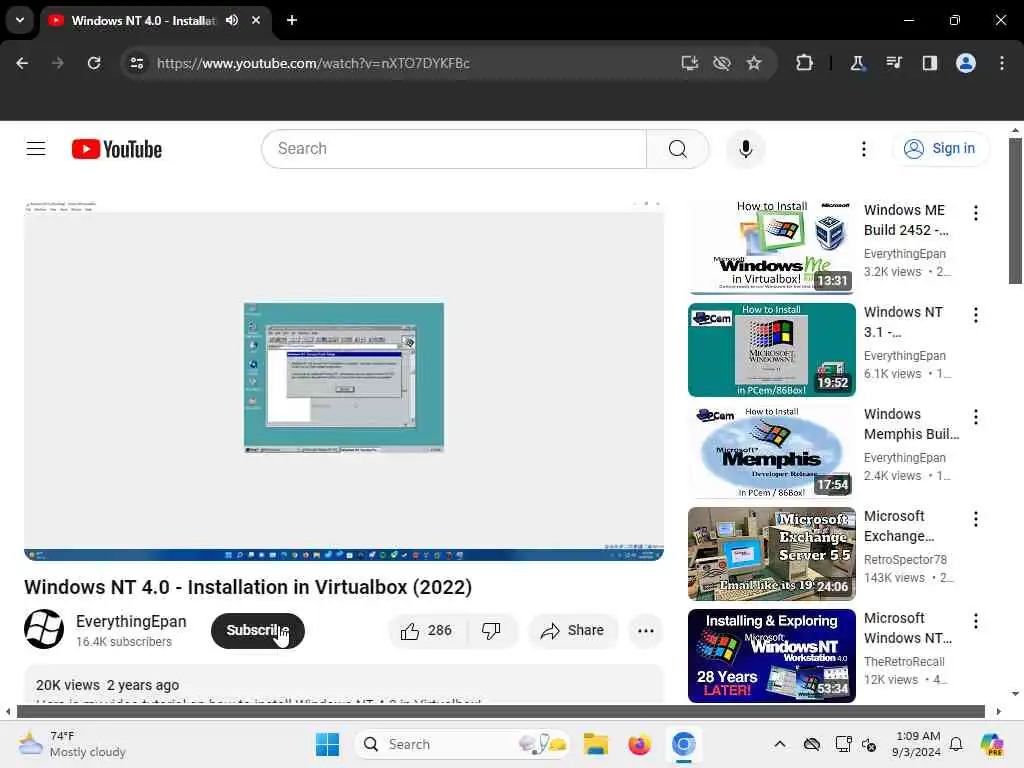Show hidden system tray icons
Viewport: 1024px width, 768px height.
tap(780, 744)
